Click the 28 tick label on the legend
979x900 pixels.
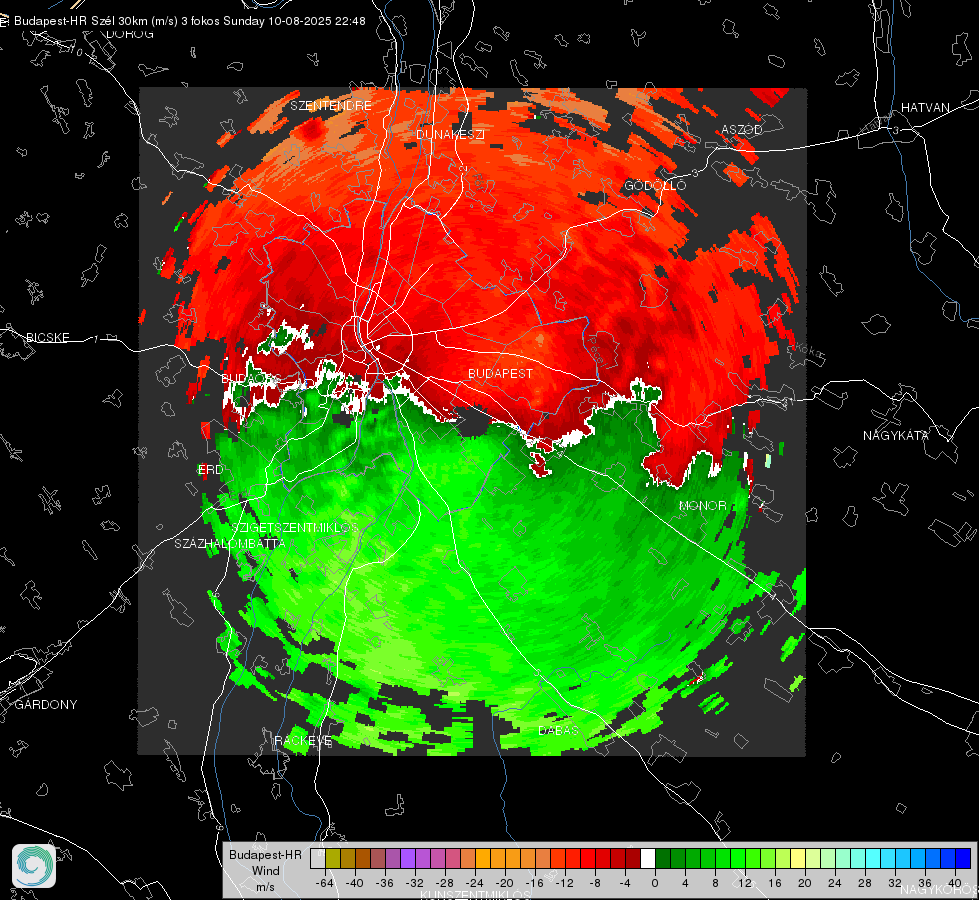(x=864, y=883)
